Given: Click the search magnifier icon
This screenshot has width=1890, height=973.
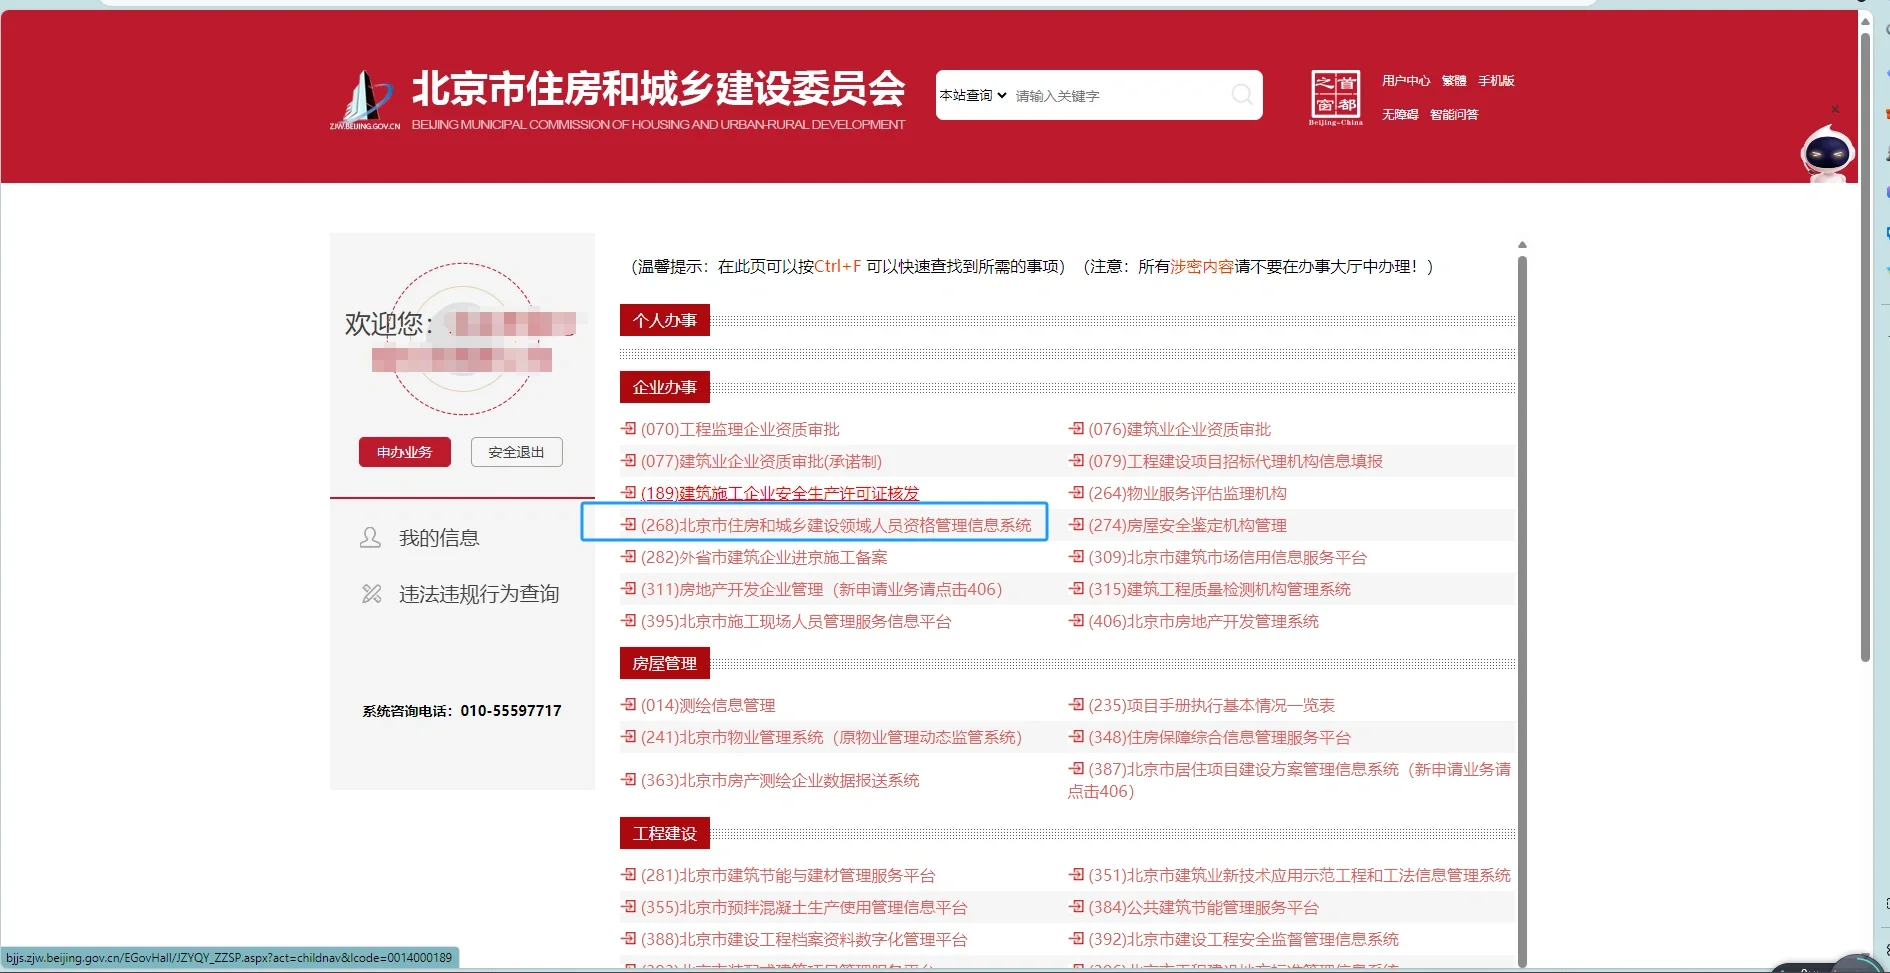Looking at the screenshot, I should 1241,95.
